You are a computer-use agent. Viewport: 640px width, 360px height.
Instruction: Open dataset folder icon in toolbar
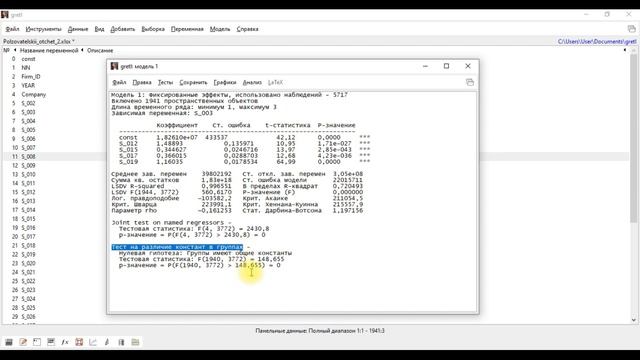tap(135, 342)
